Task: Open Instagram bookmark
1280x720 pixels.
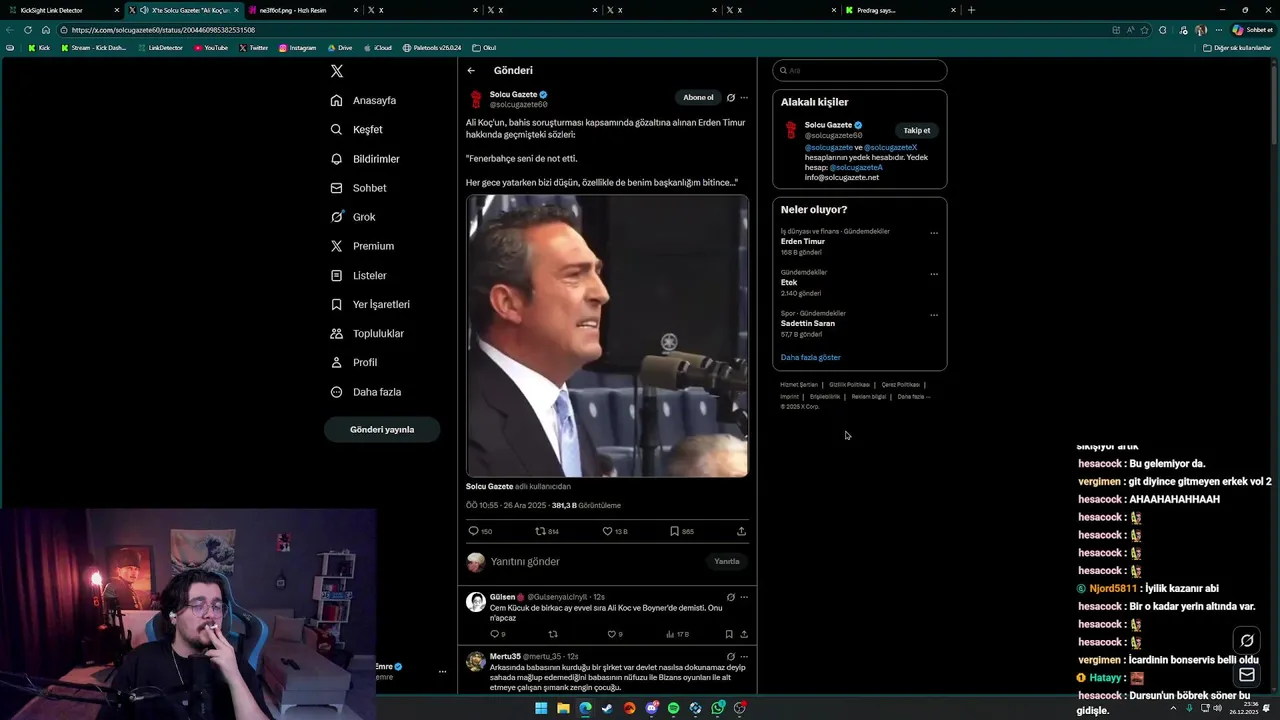Action: [298, 48]
